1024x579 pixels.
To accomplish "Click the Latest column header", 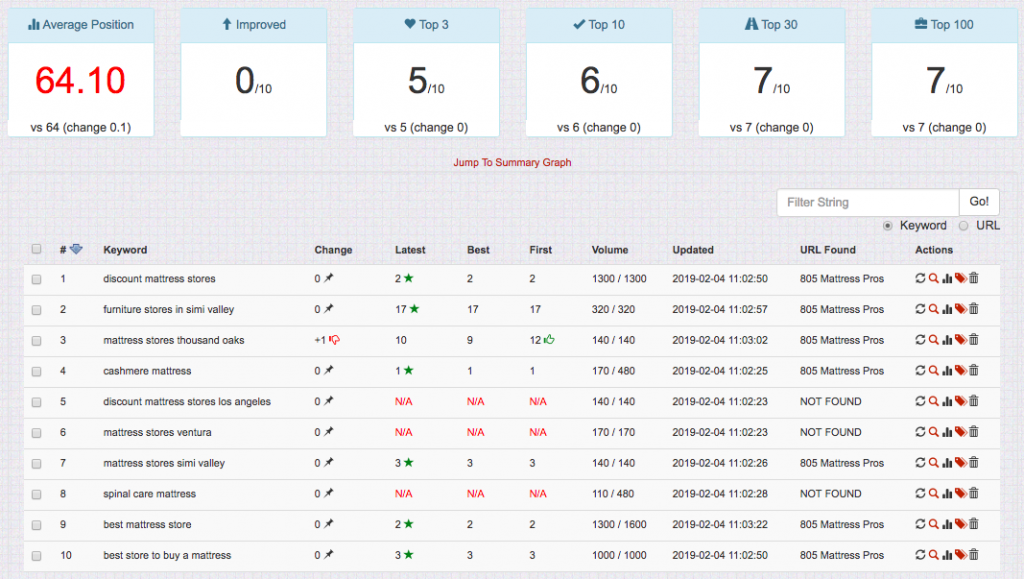I will coord(410,249).
